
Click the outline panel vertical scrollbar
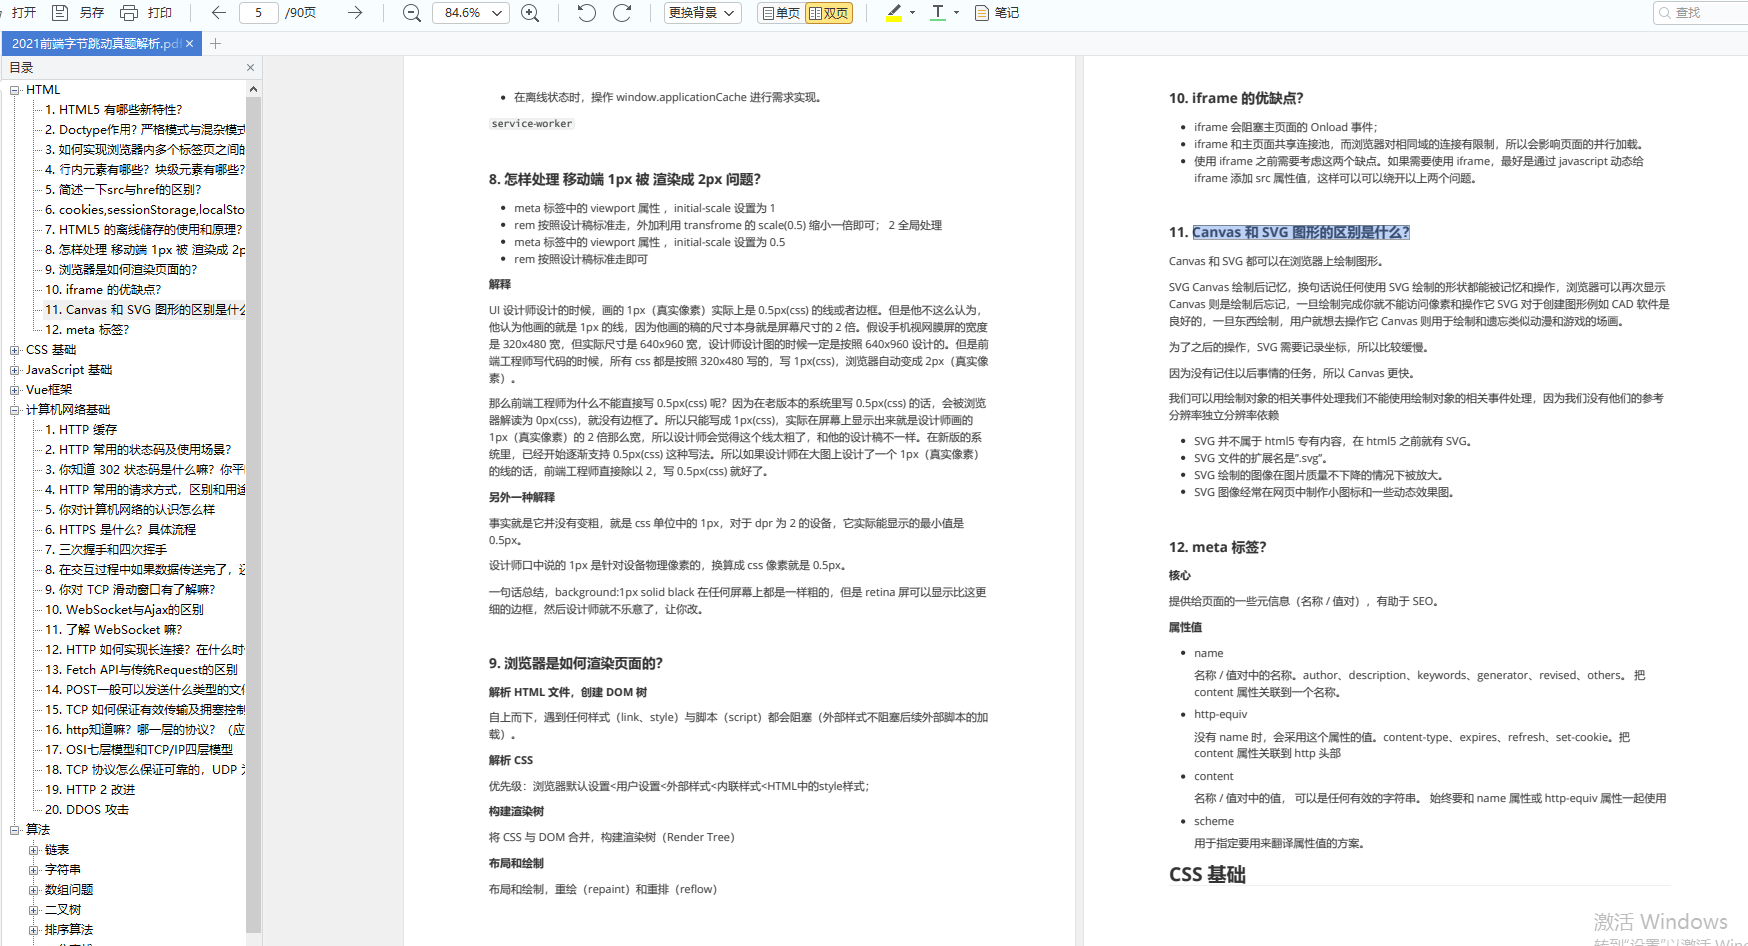[x=253, y=515]
